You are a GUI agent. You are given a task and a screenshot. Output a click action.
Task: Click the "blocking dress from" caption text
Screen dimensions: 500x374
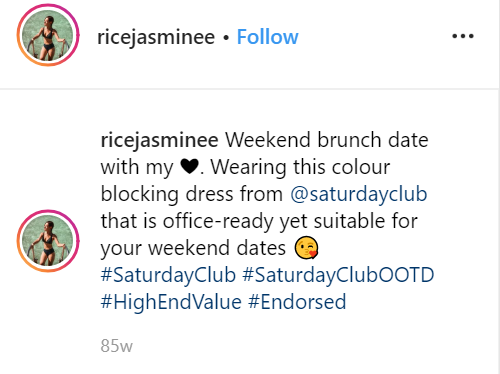[192, 194]
